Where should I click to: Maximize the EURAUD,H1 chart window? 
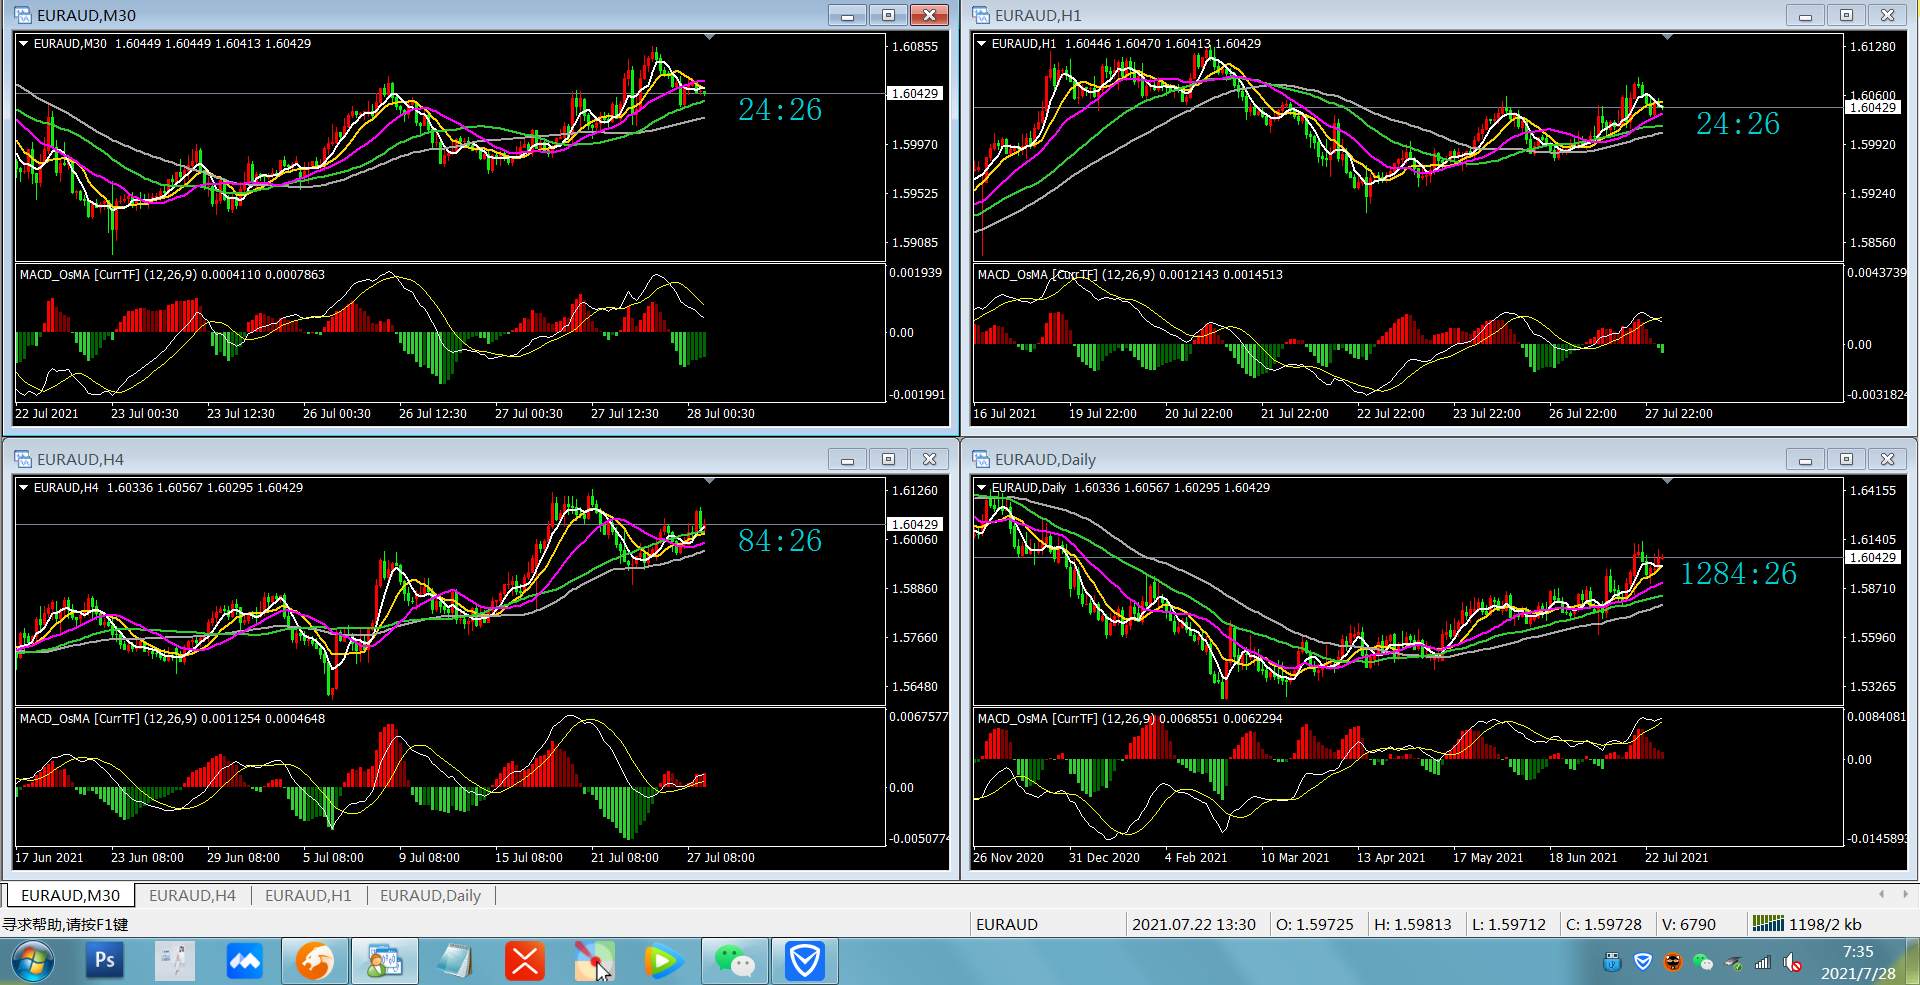click(x=1846, y=15)
